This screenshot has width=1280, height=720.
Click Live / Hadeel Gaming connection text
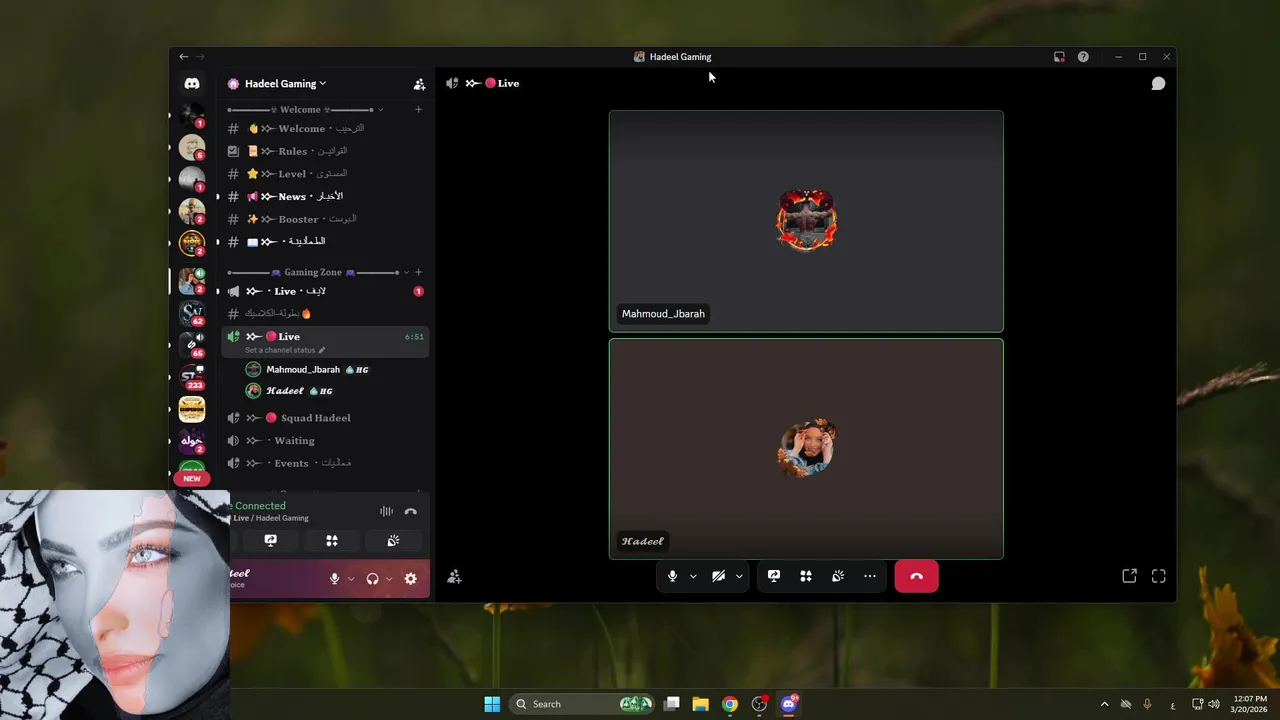point(271,518)
